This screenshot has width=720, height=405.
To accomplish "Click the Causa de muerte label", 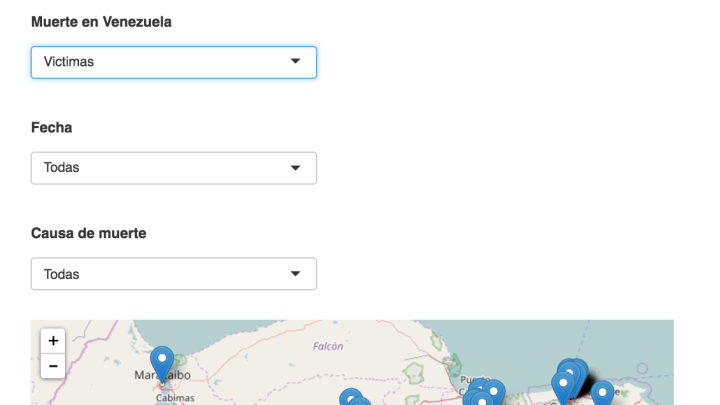I will (89, 233).
